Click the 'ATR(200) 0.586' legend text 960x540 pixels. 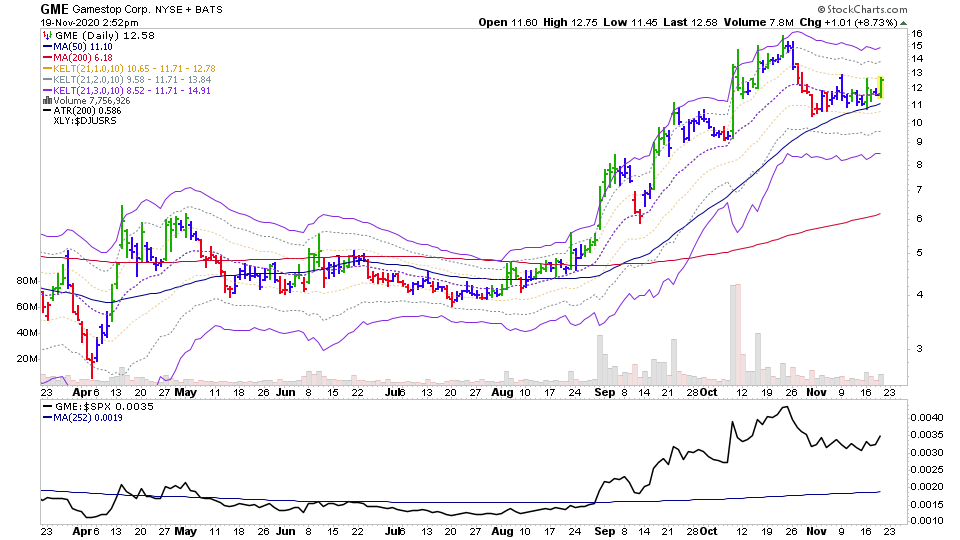(x=87, y=111)
